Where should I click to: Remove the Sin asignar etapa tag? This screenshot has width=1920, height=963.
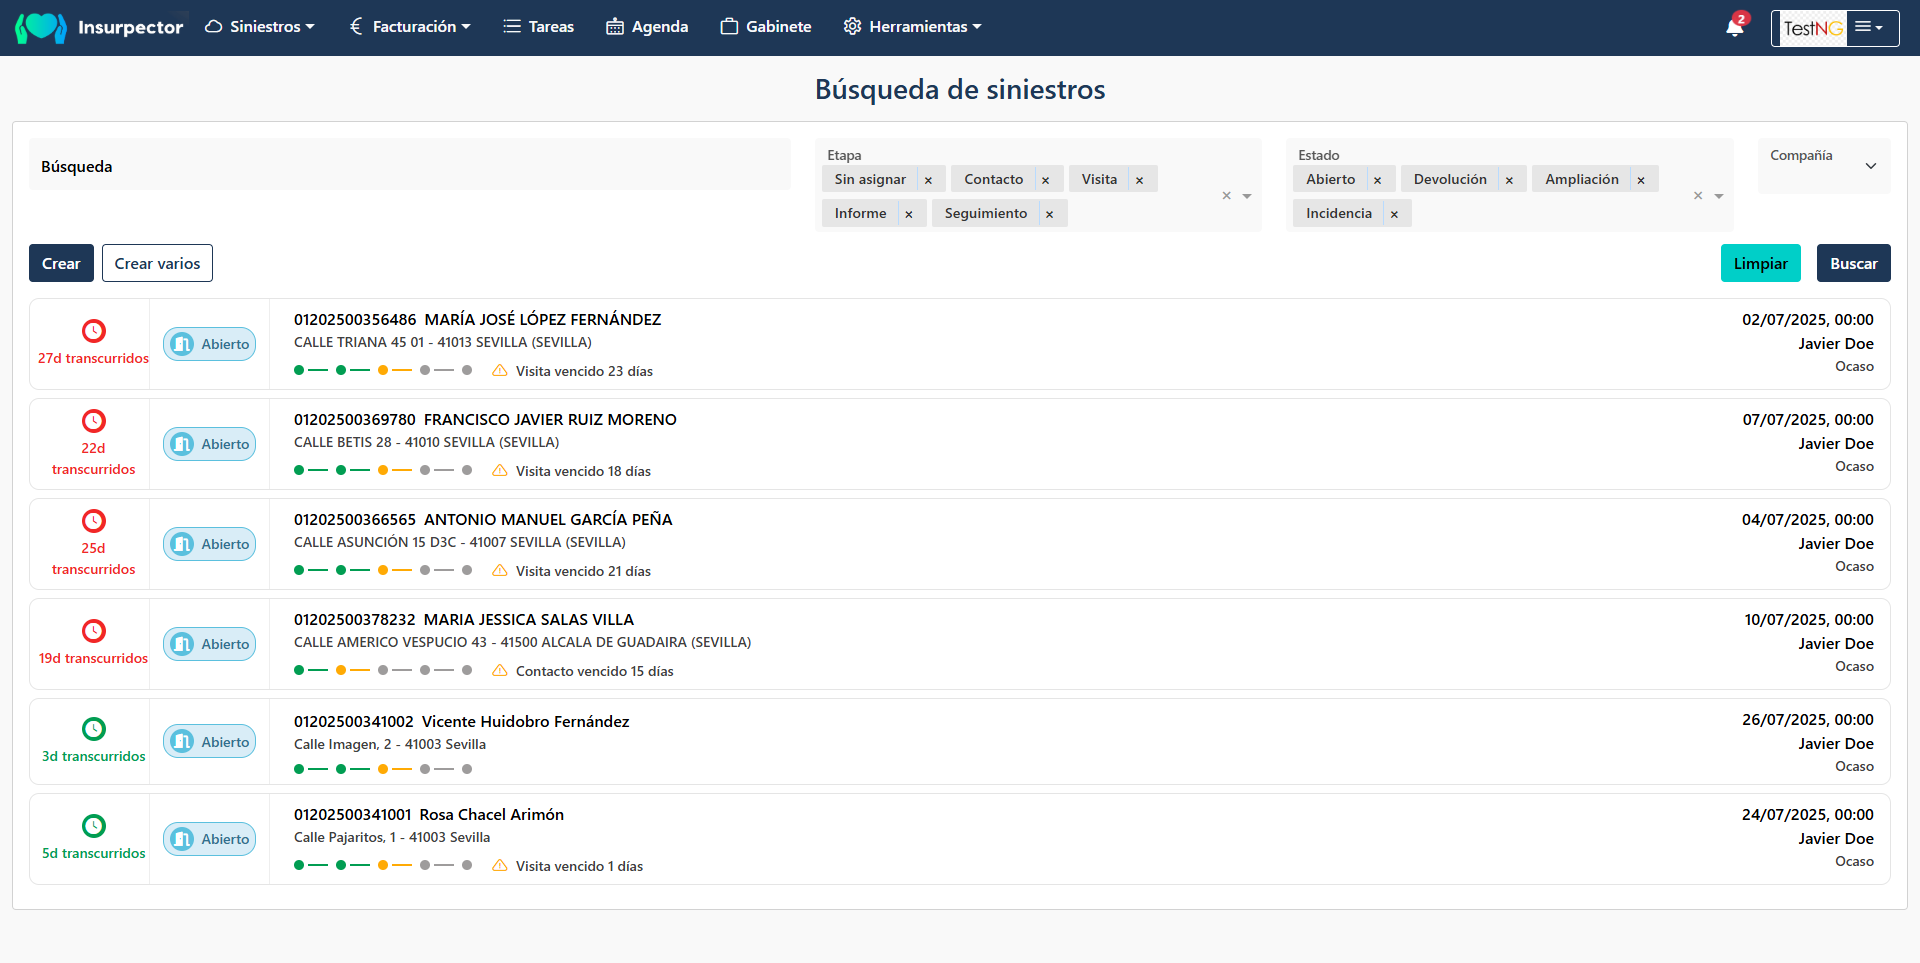[928, 180]
